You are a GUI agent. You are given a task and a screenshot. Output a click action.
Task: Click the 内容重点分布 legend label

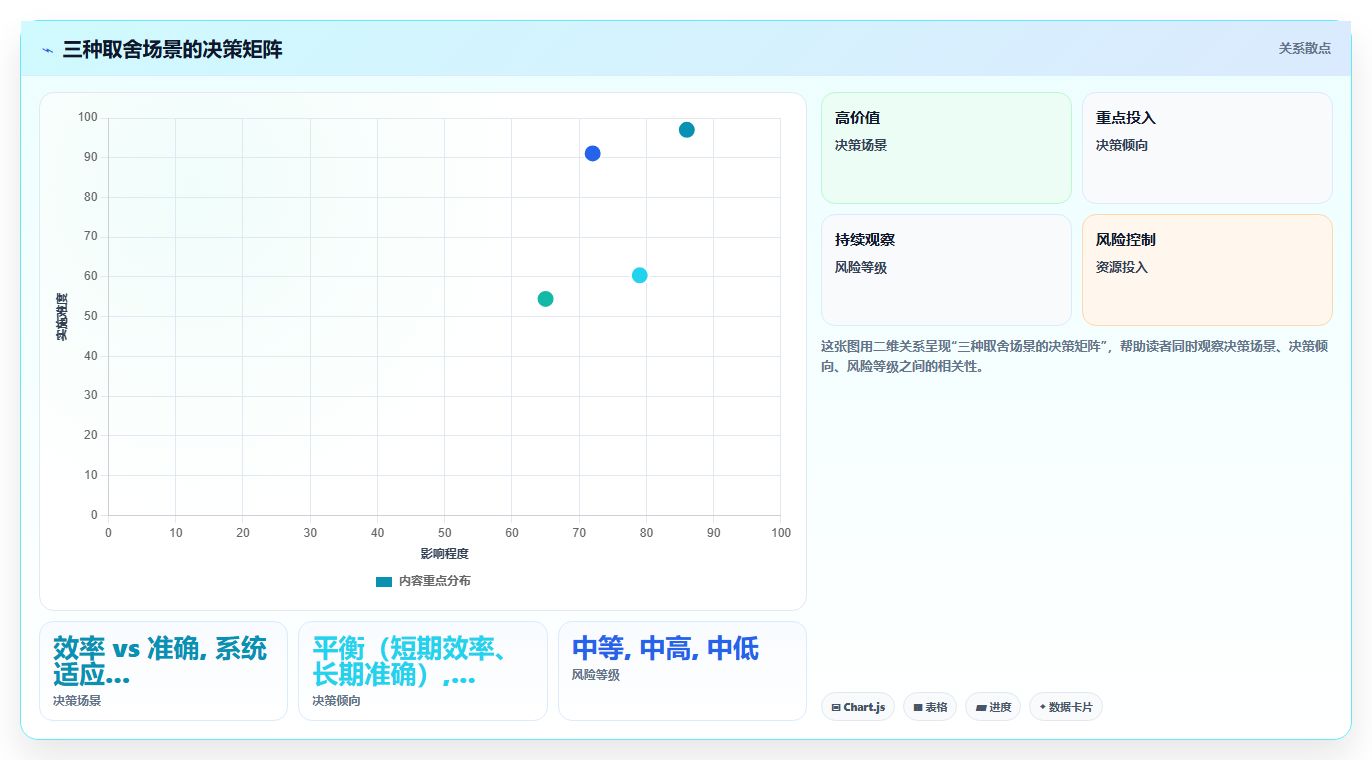[x=434, y=581]
